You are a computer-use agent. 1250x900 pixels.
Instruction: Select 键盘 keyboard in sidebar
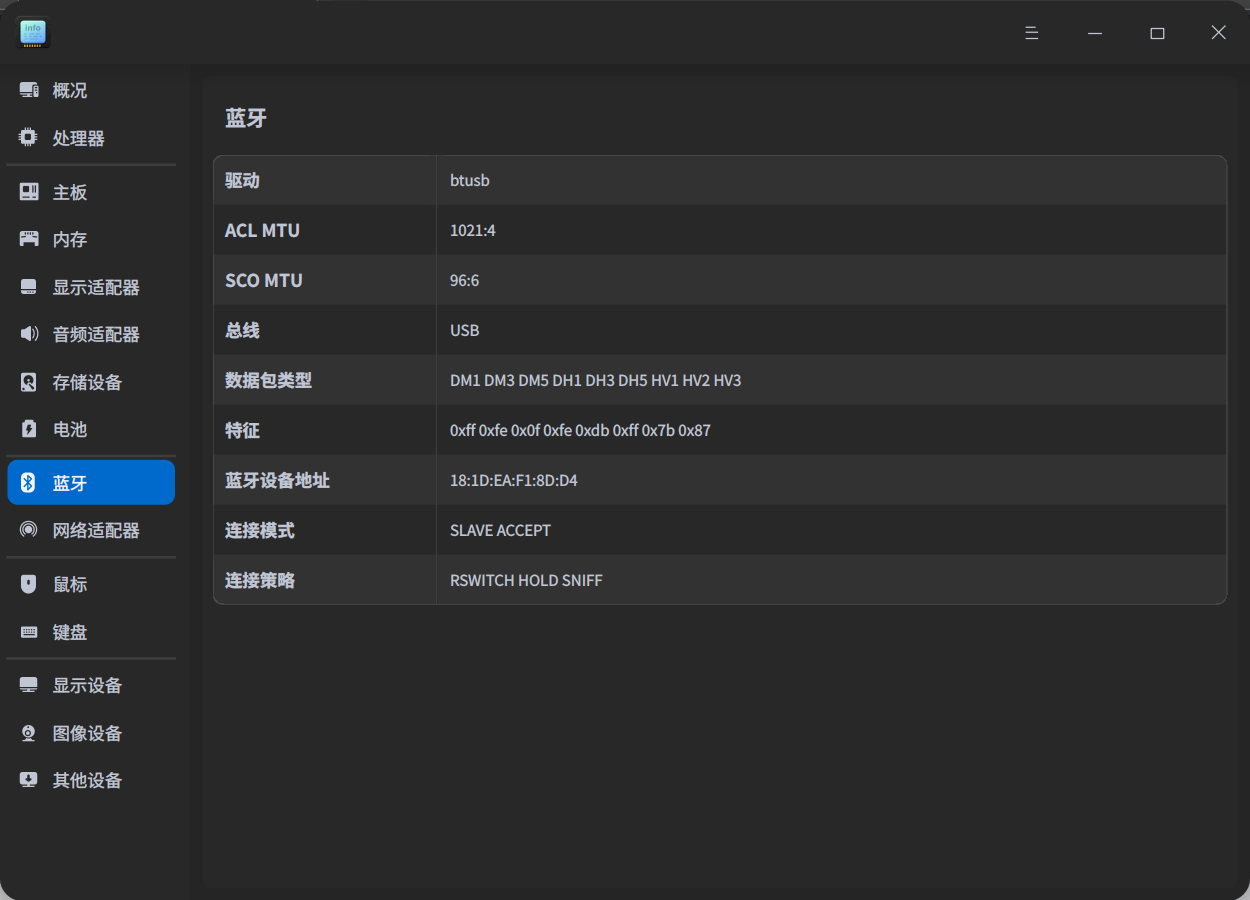(x=70, y=632)
